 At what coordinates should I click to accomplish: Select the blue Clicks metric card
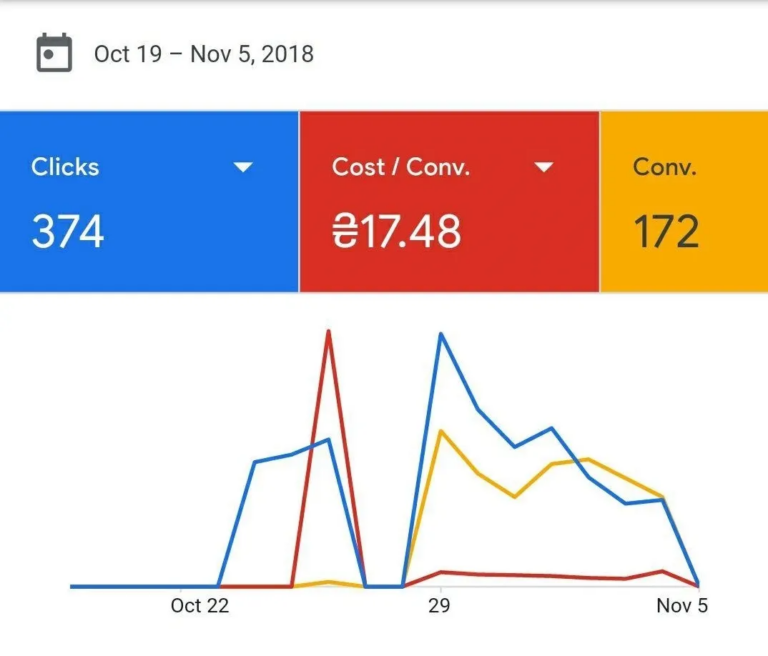pyautogui.click(x=149, y=201)
